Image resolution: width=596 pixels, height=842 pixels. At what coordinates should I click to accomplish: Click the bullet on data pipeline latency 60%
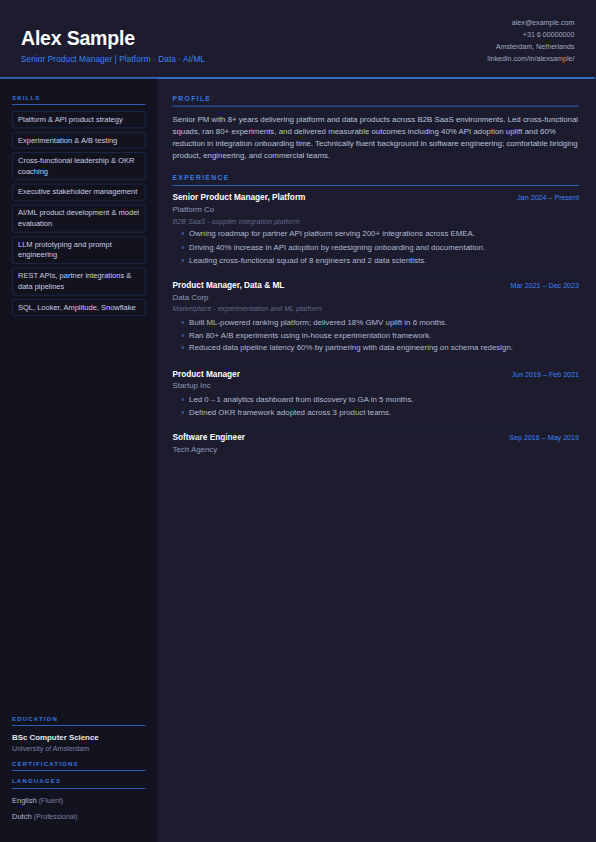351,347
